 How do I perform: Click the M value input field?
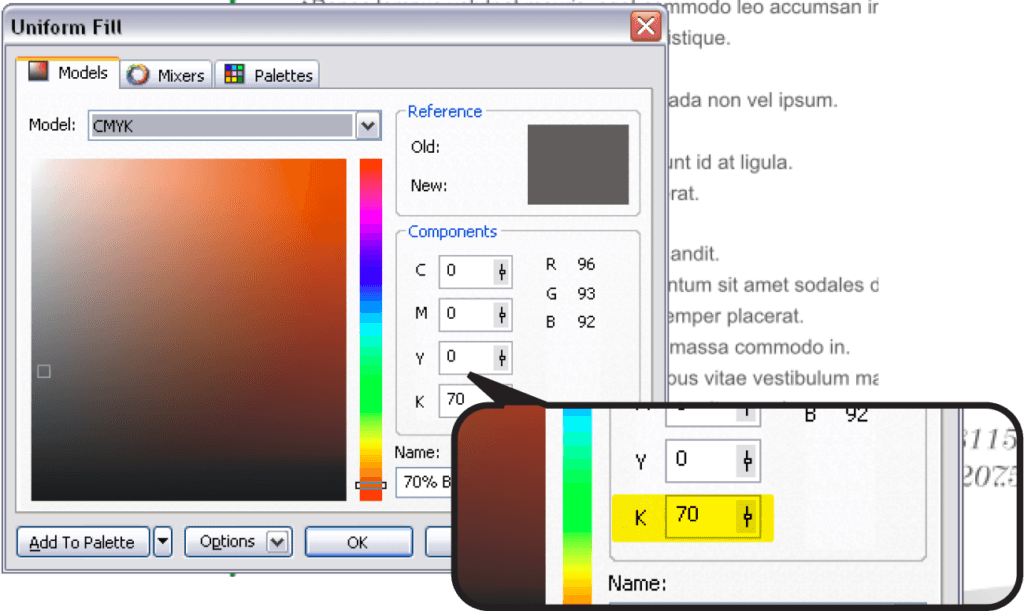click(x=465, y=314)
